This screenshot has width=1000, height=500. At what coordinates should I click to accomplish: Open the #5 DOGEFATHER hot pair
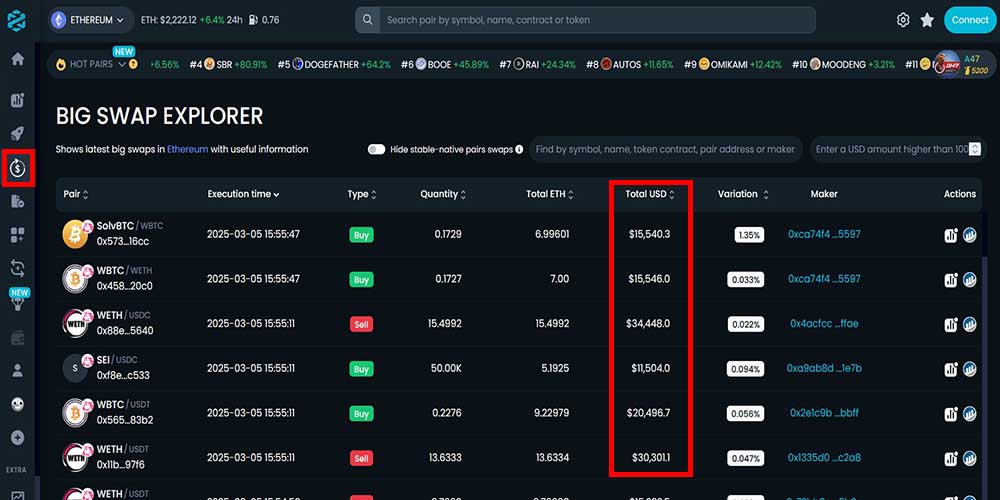(x=334, y=64)
